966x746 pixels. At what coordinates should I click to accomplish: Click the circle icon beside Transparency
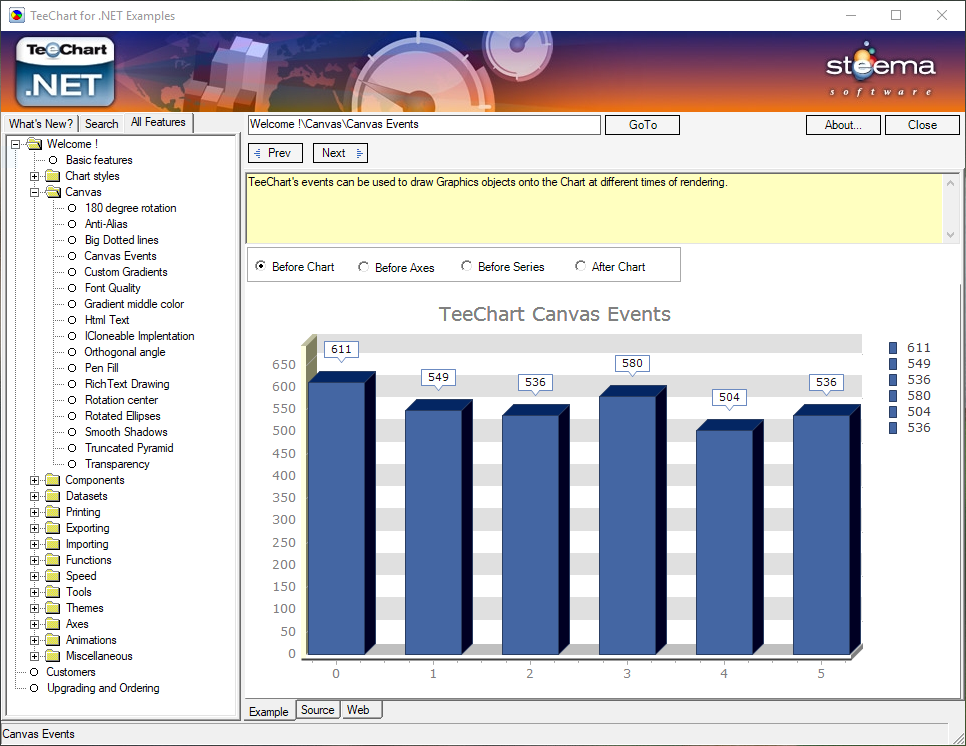coord(72,464)
